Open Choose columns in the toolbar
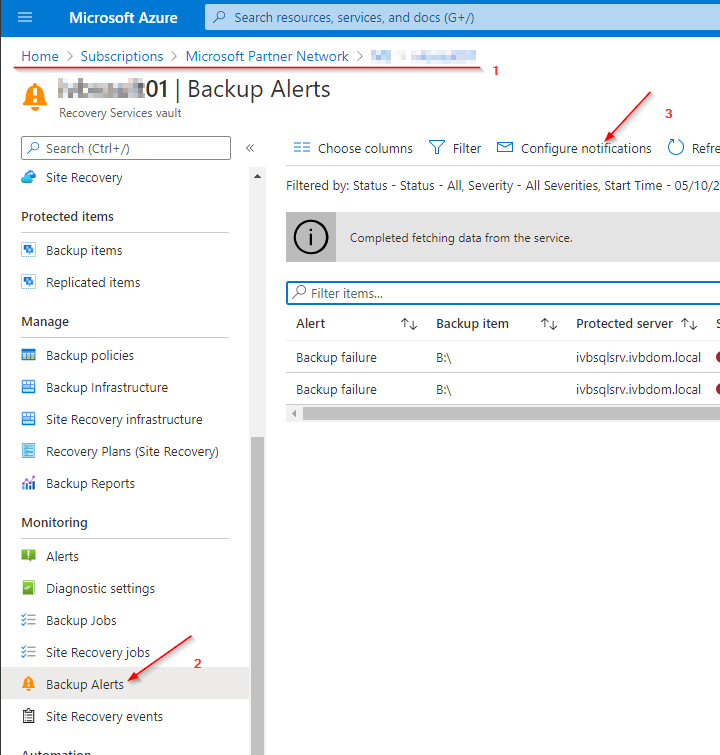 [x=365, y=148]
